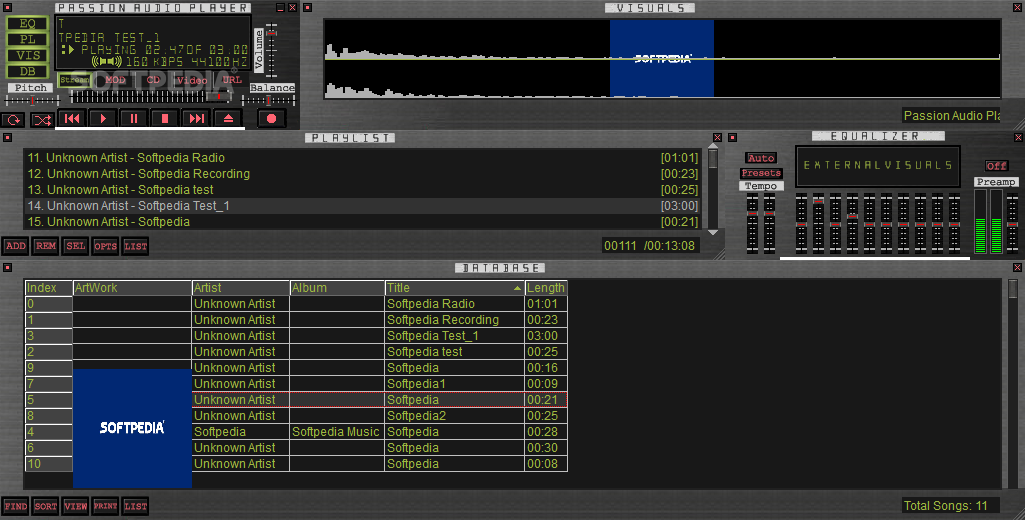Viewport: 1025px width, 520px height.
Task: Click the REM button in playlist
Action: [x=45, y=246]
